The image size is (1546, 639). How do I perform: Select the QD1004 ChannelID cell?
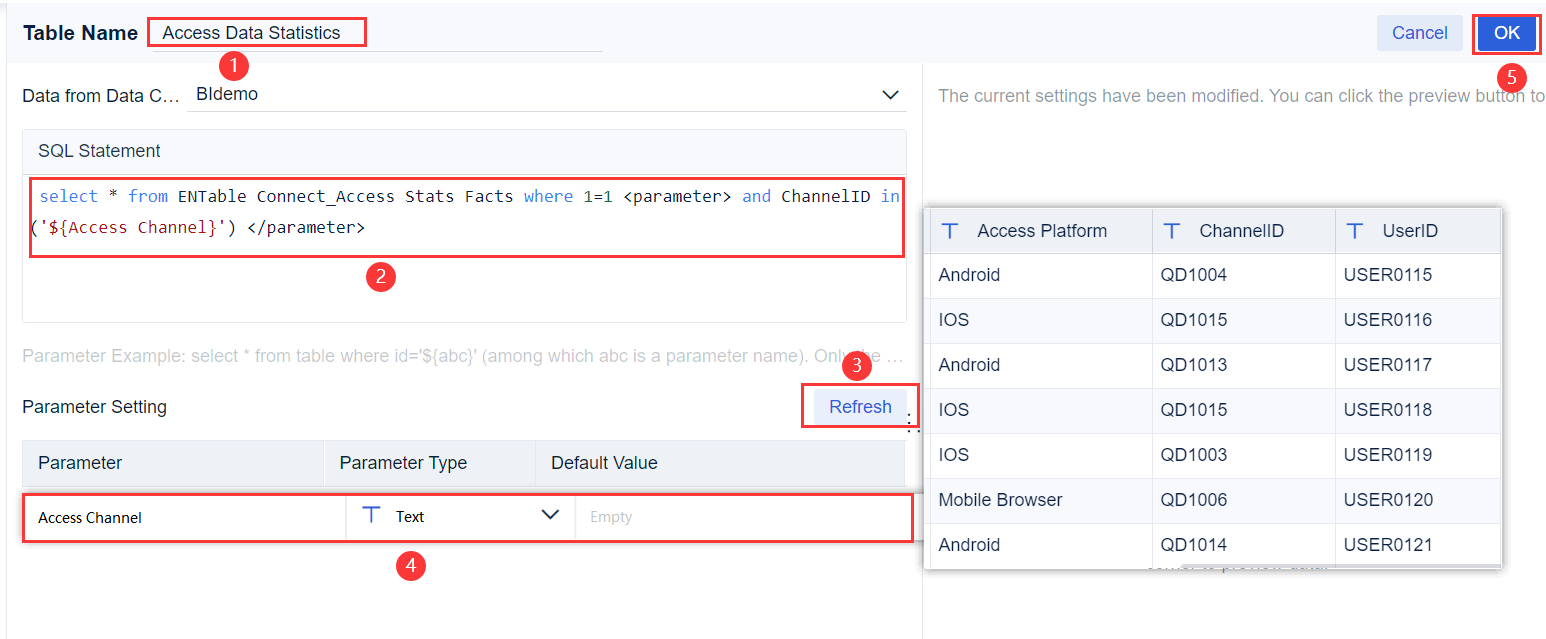[1243, 275]
